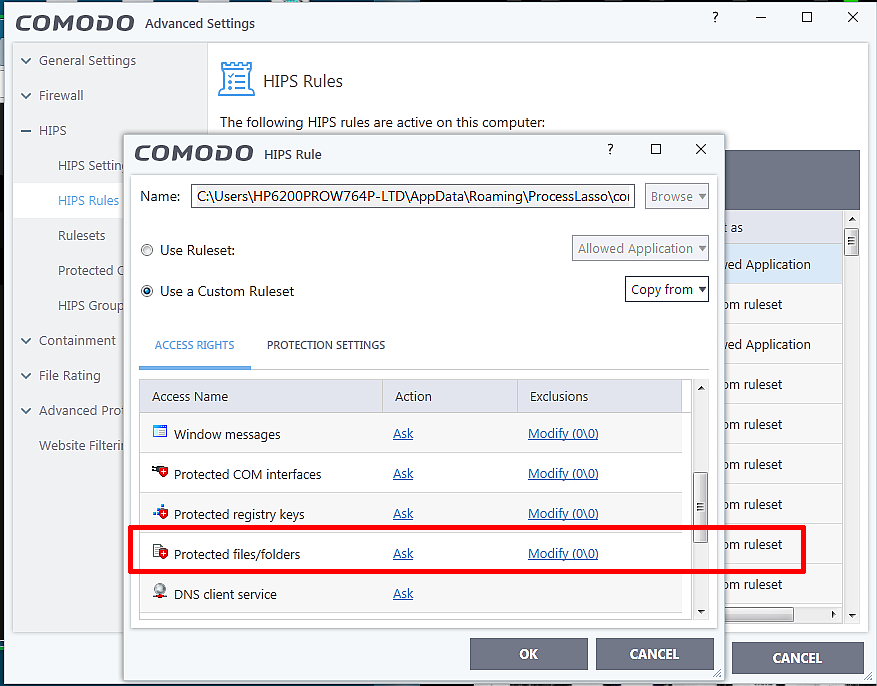Click Ask action for Protected COM interfaces
This screenshot has height=686, width=877.
[403, 474]
